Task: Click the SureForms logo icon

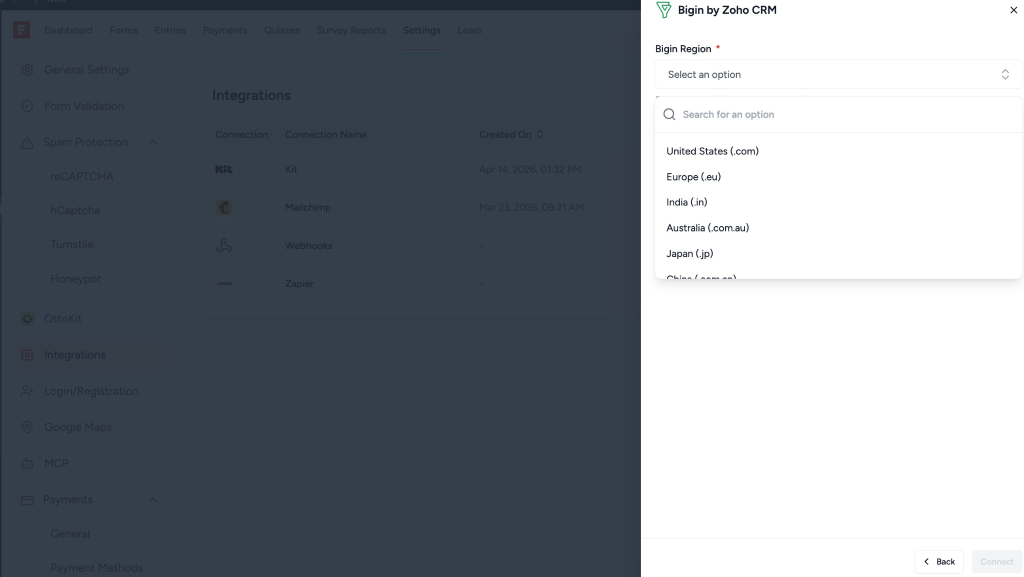Action: click(x=22, y=30)
